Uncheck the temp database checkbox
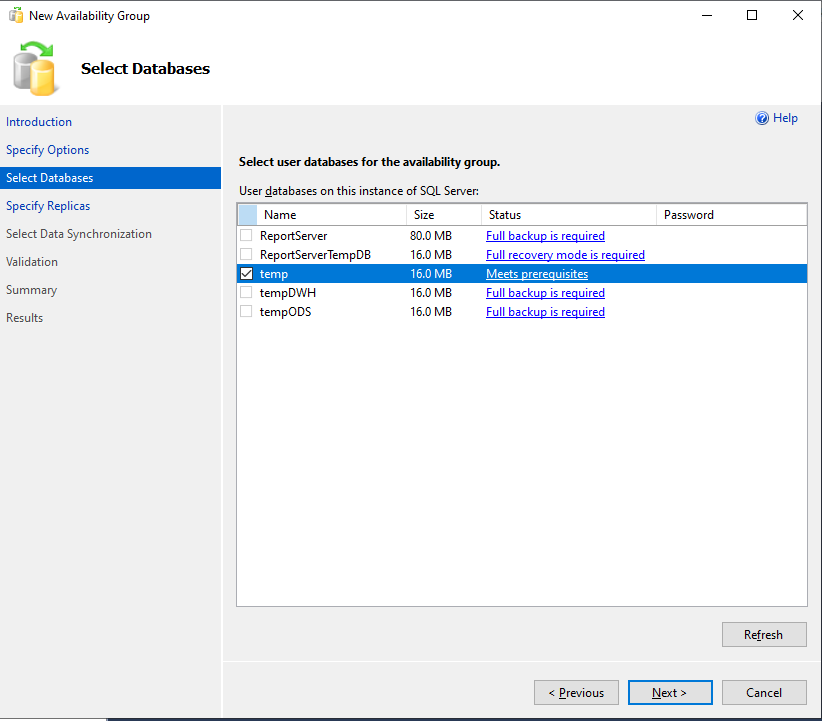This screenshot has height=721, width=822. 246,274
